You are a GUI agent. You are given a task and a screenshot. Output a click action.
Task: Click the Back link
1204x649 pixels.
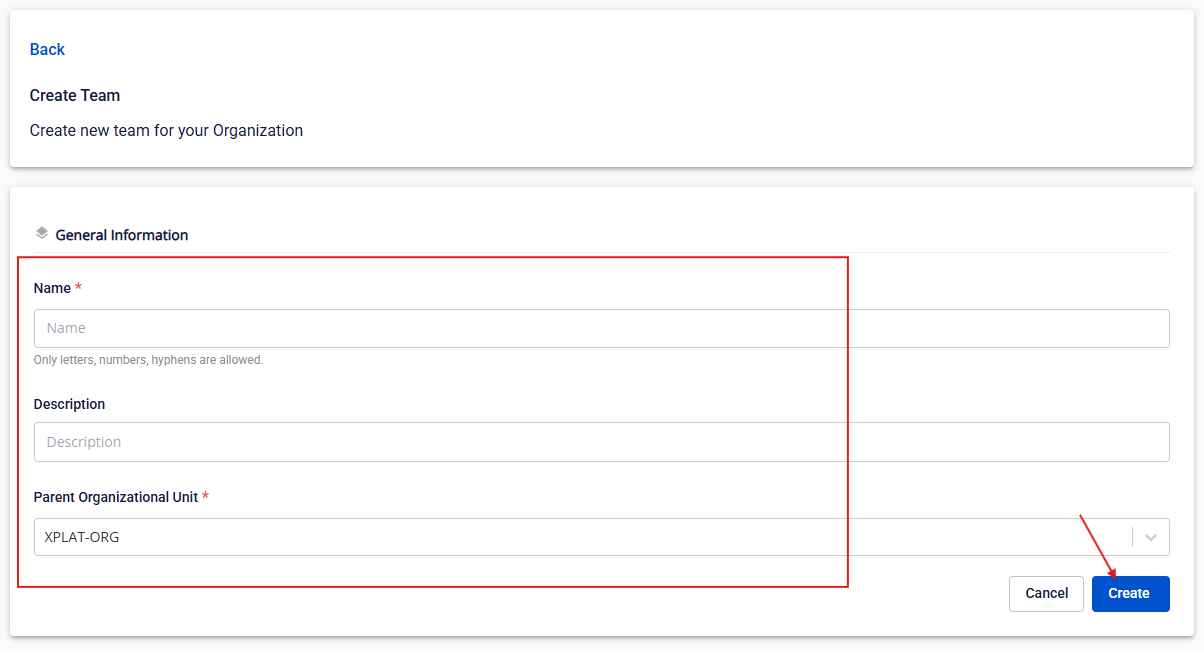(47, 49)
